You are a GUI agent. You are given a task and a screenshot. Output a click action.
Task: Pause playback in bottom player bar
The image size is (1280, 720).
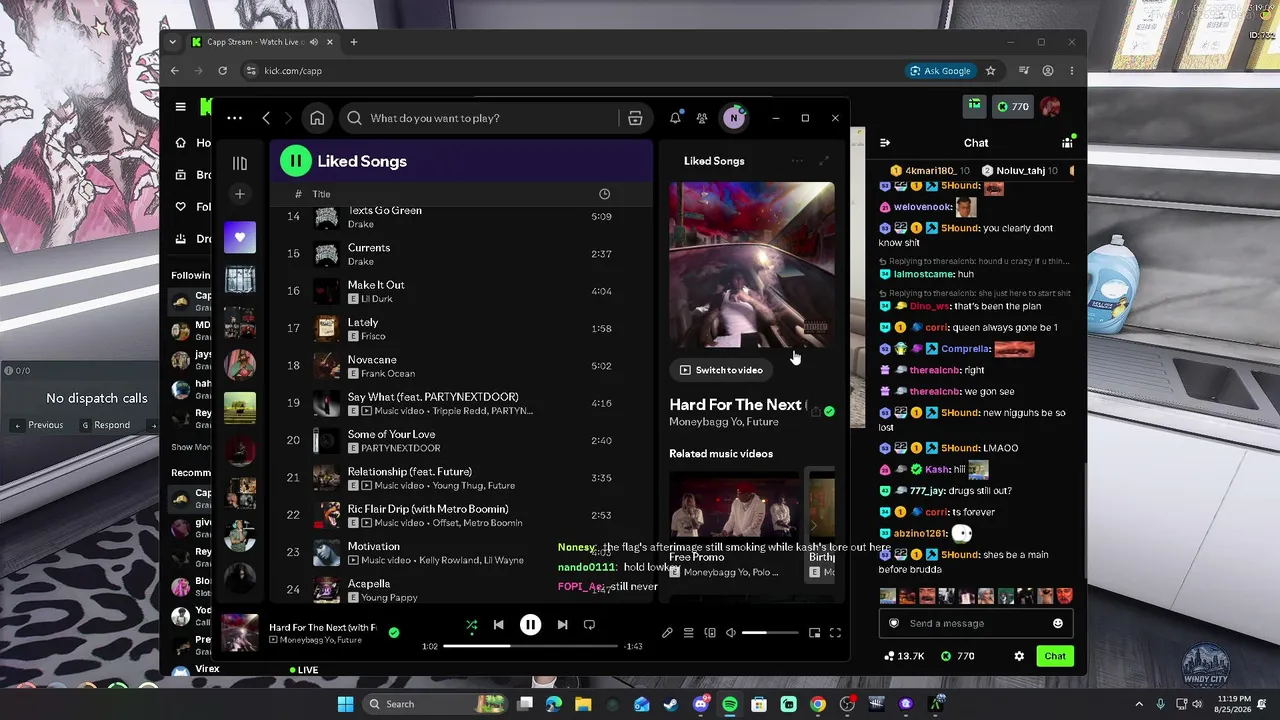coord(530,625)
